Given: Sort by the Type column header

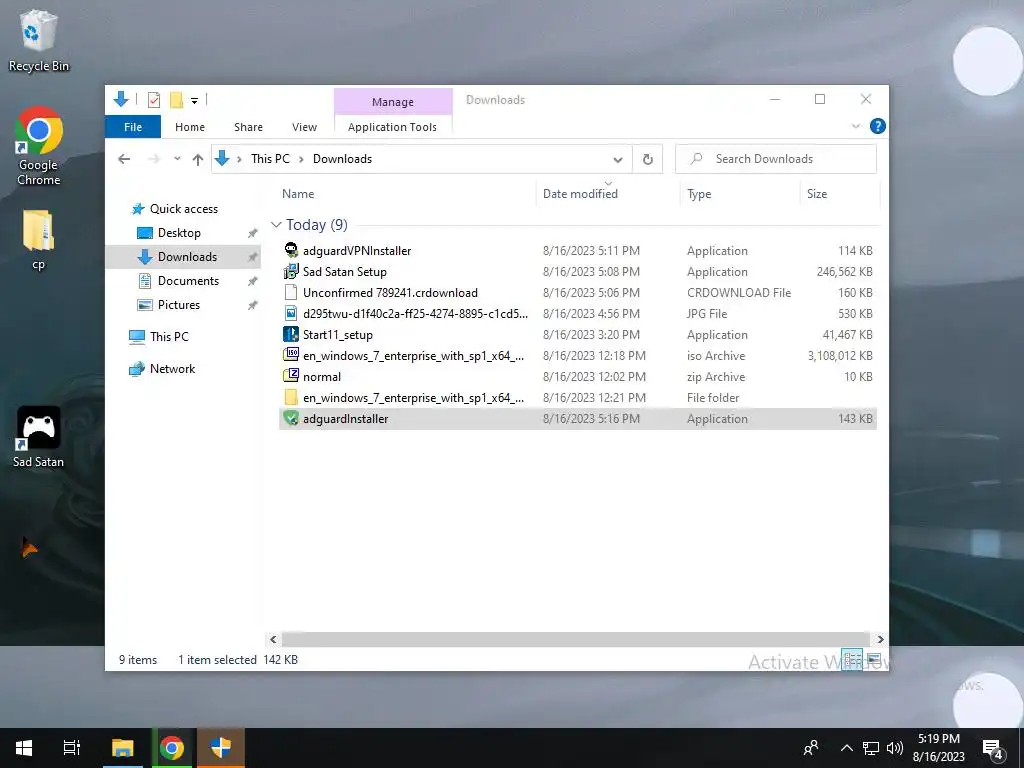Looking at the screenshot, I should 699,194.
